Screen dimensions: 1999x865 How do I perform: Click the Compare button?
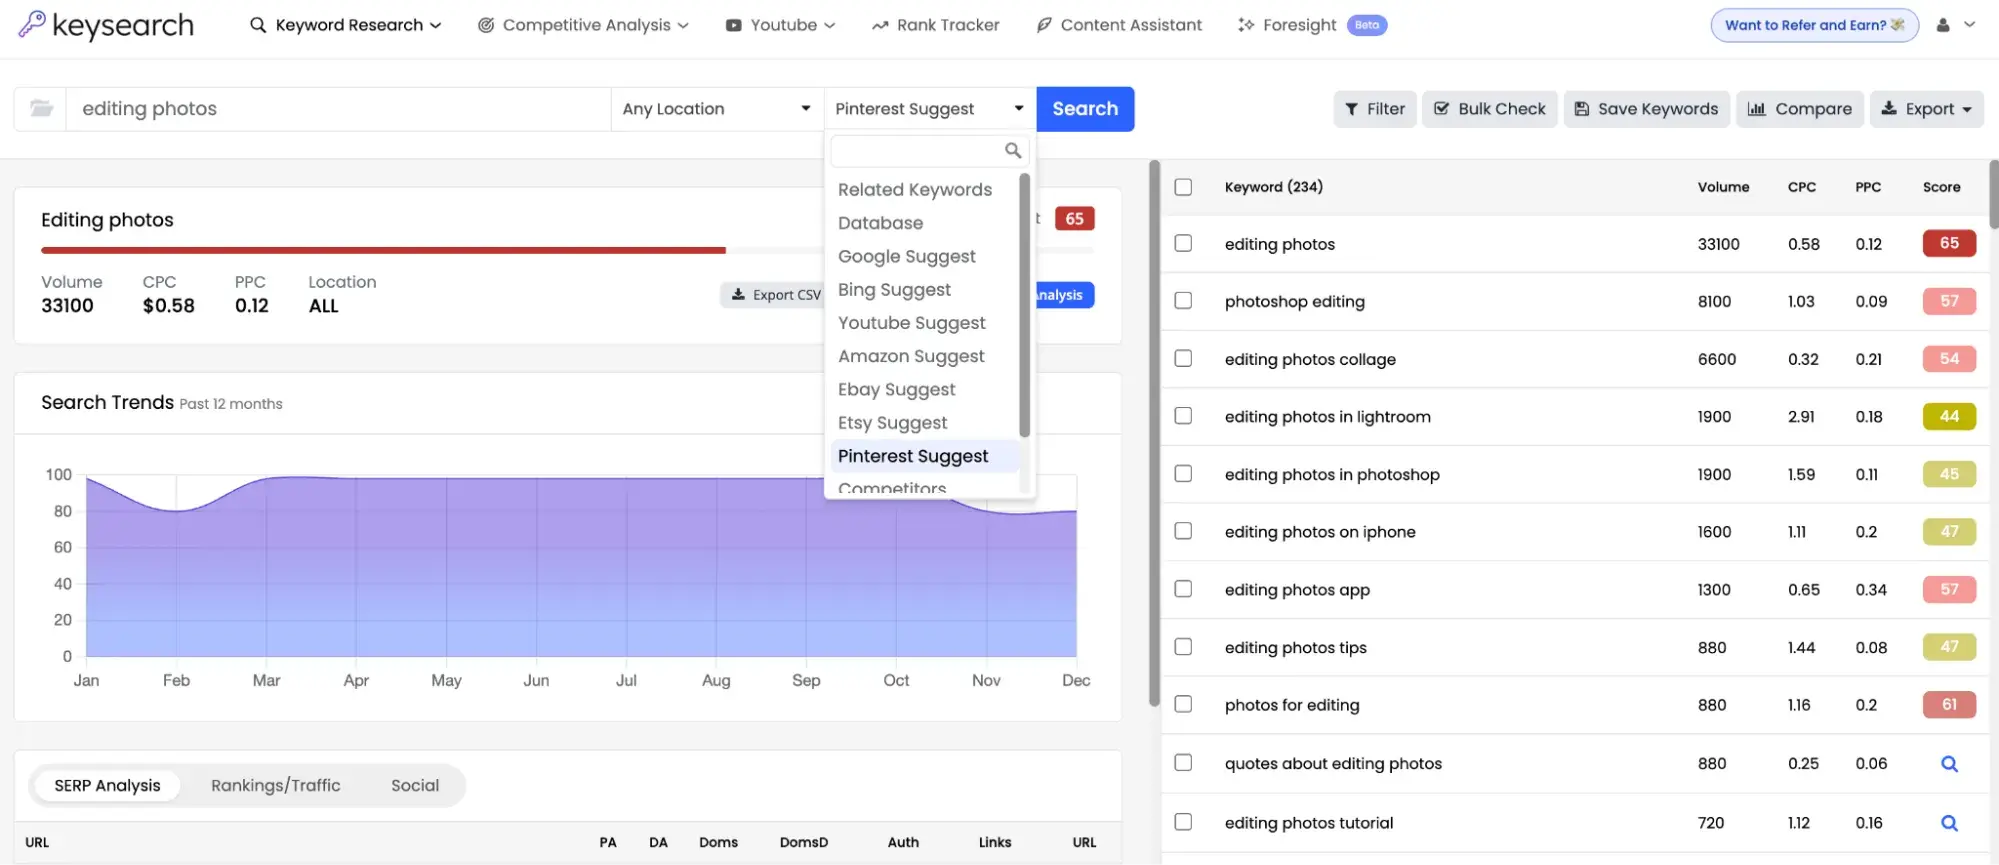[x=1800, y=109]
